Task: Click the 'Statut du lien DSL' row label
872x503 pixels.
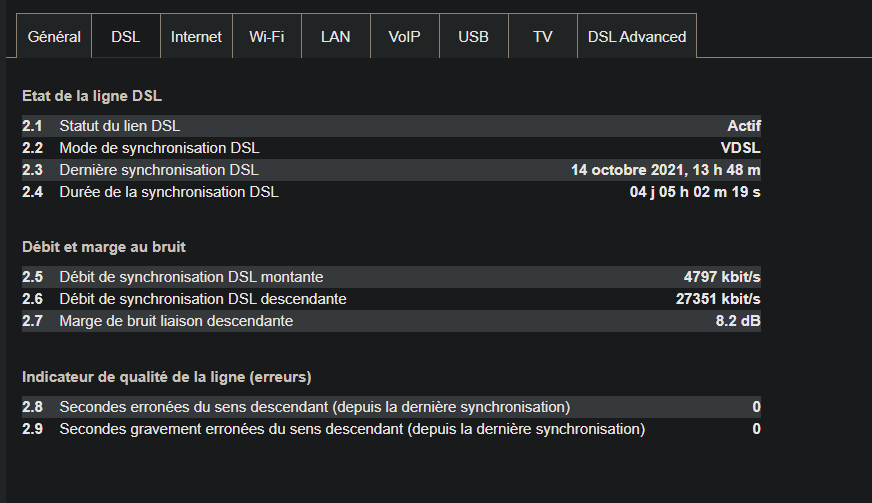Action: coord(119,126)
